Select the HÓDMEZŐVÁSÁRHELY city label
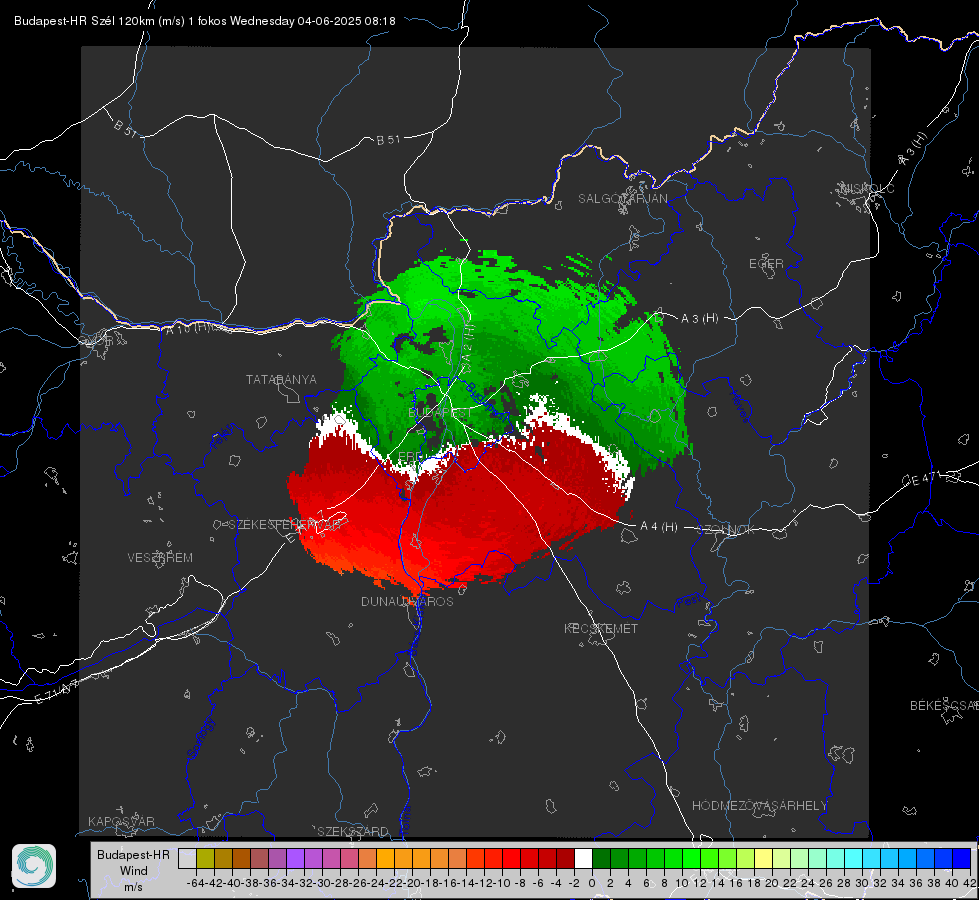This screenshot has height=900, width=979. [759, 806]
